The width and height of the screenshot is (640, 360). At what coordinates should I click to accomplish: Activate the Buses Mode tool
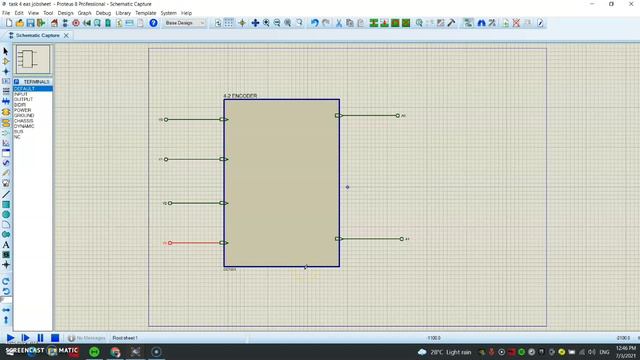pos(6,101)
